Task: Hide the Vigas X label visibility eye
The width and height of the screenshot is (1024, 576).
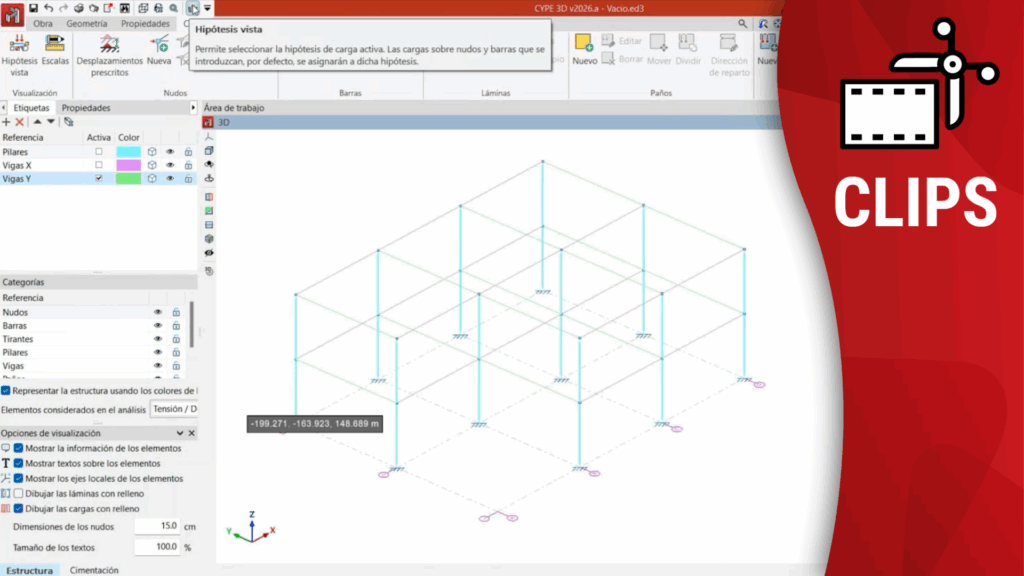Action: pos(170,165)
